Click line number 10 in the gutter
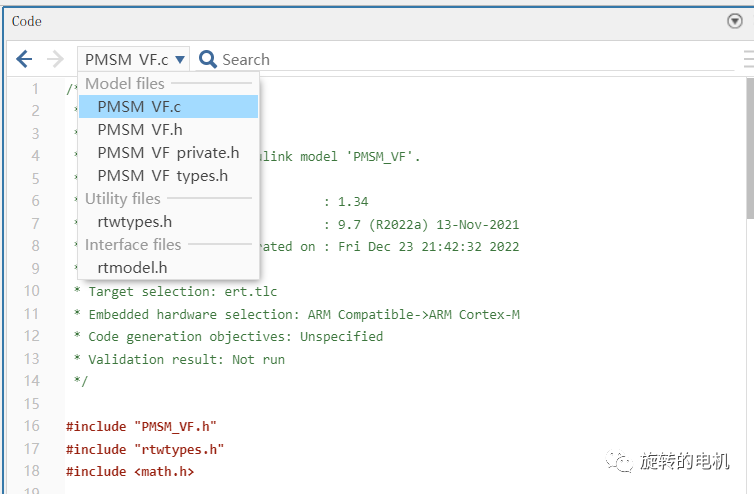The image size is (754, 494). coord(32,291)
